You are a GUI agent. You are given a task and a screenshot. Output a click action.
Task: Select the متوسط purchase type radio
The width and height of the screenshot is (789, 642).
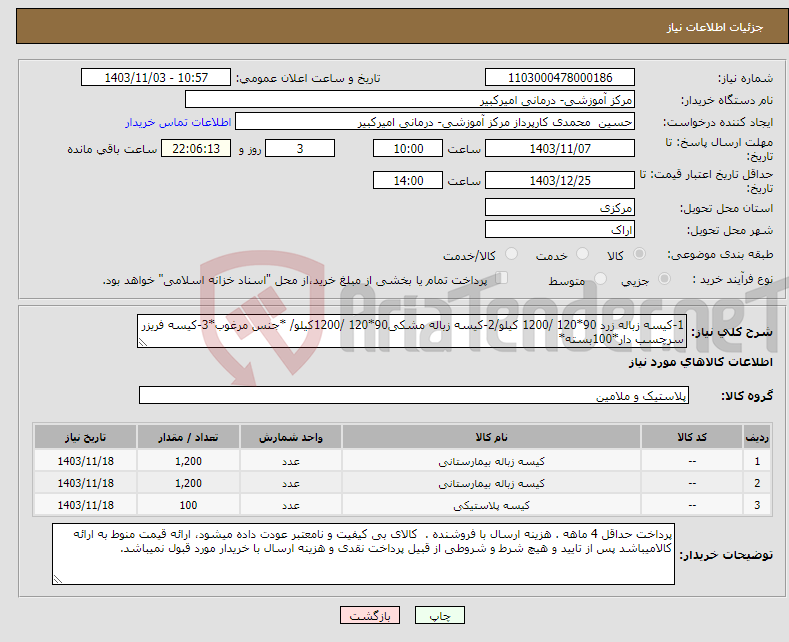coord(600,278)
